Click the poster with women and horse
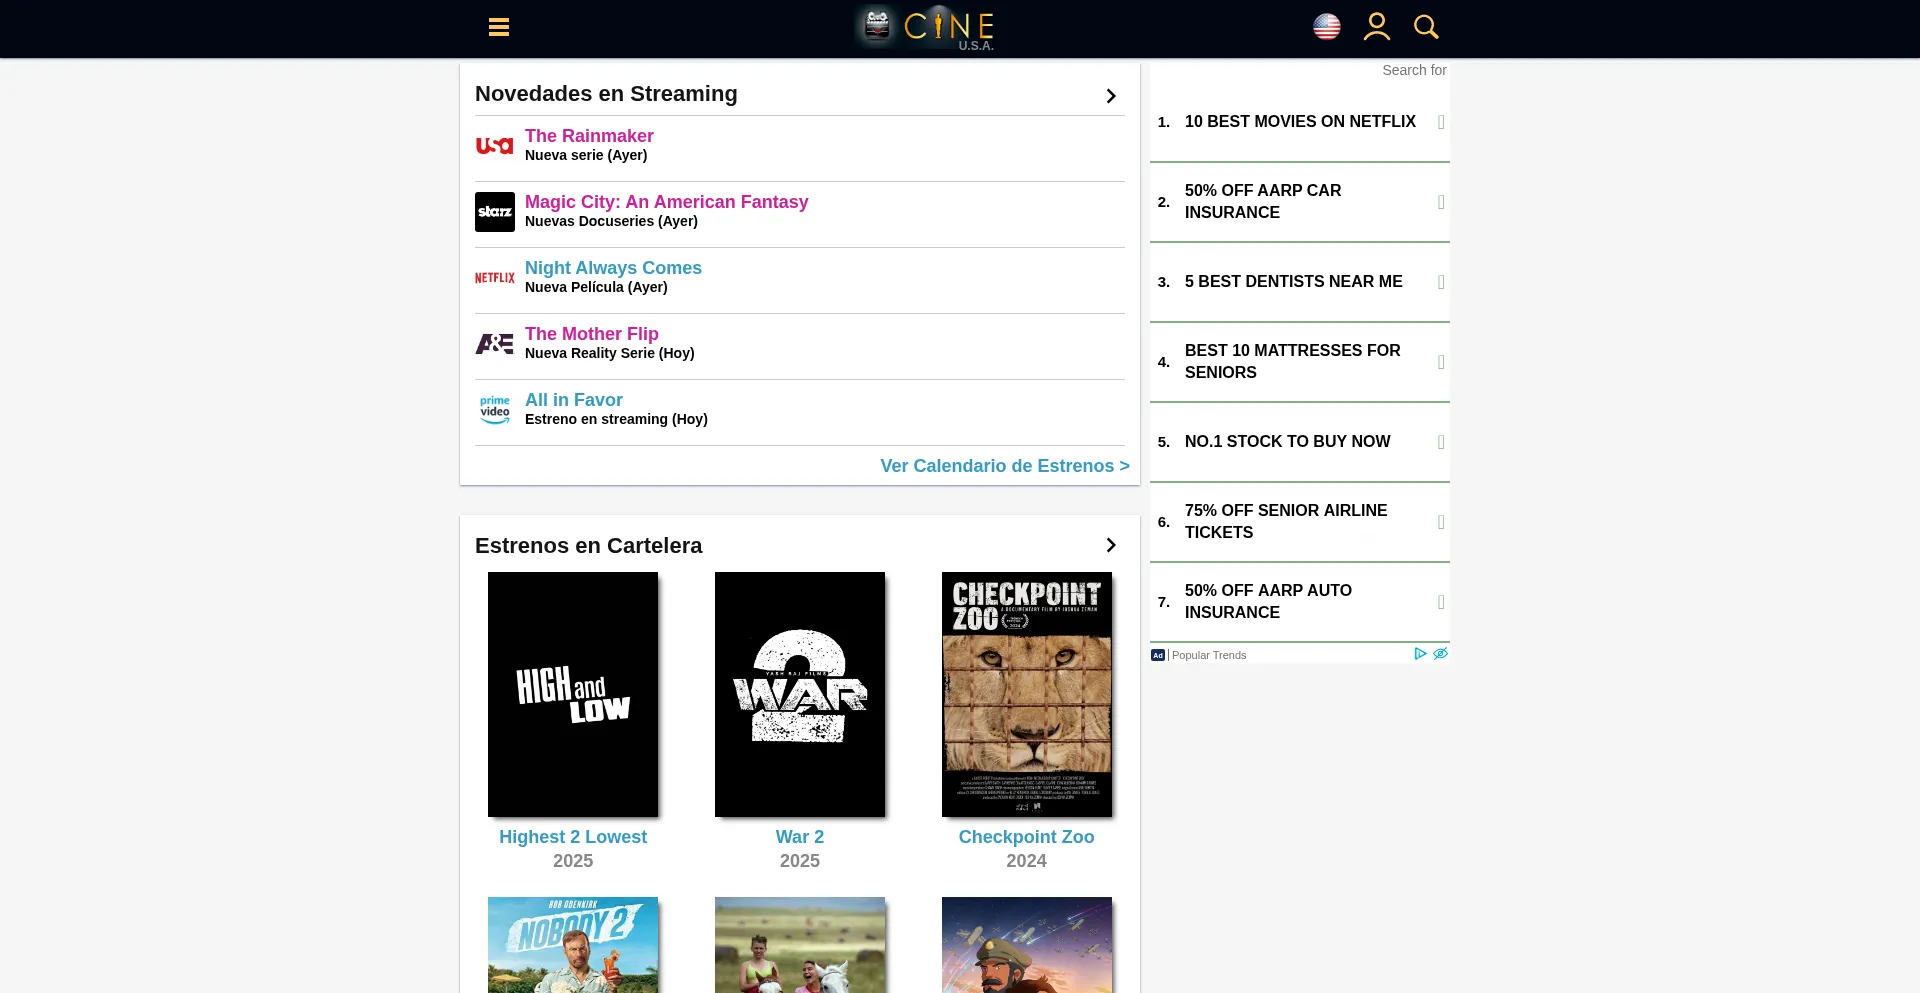The width and height of the screenshot is (1920, 993). click(x=800, y=945)
